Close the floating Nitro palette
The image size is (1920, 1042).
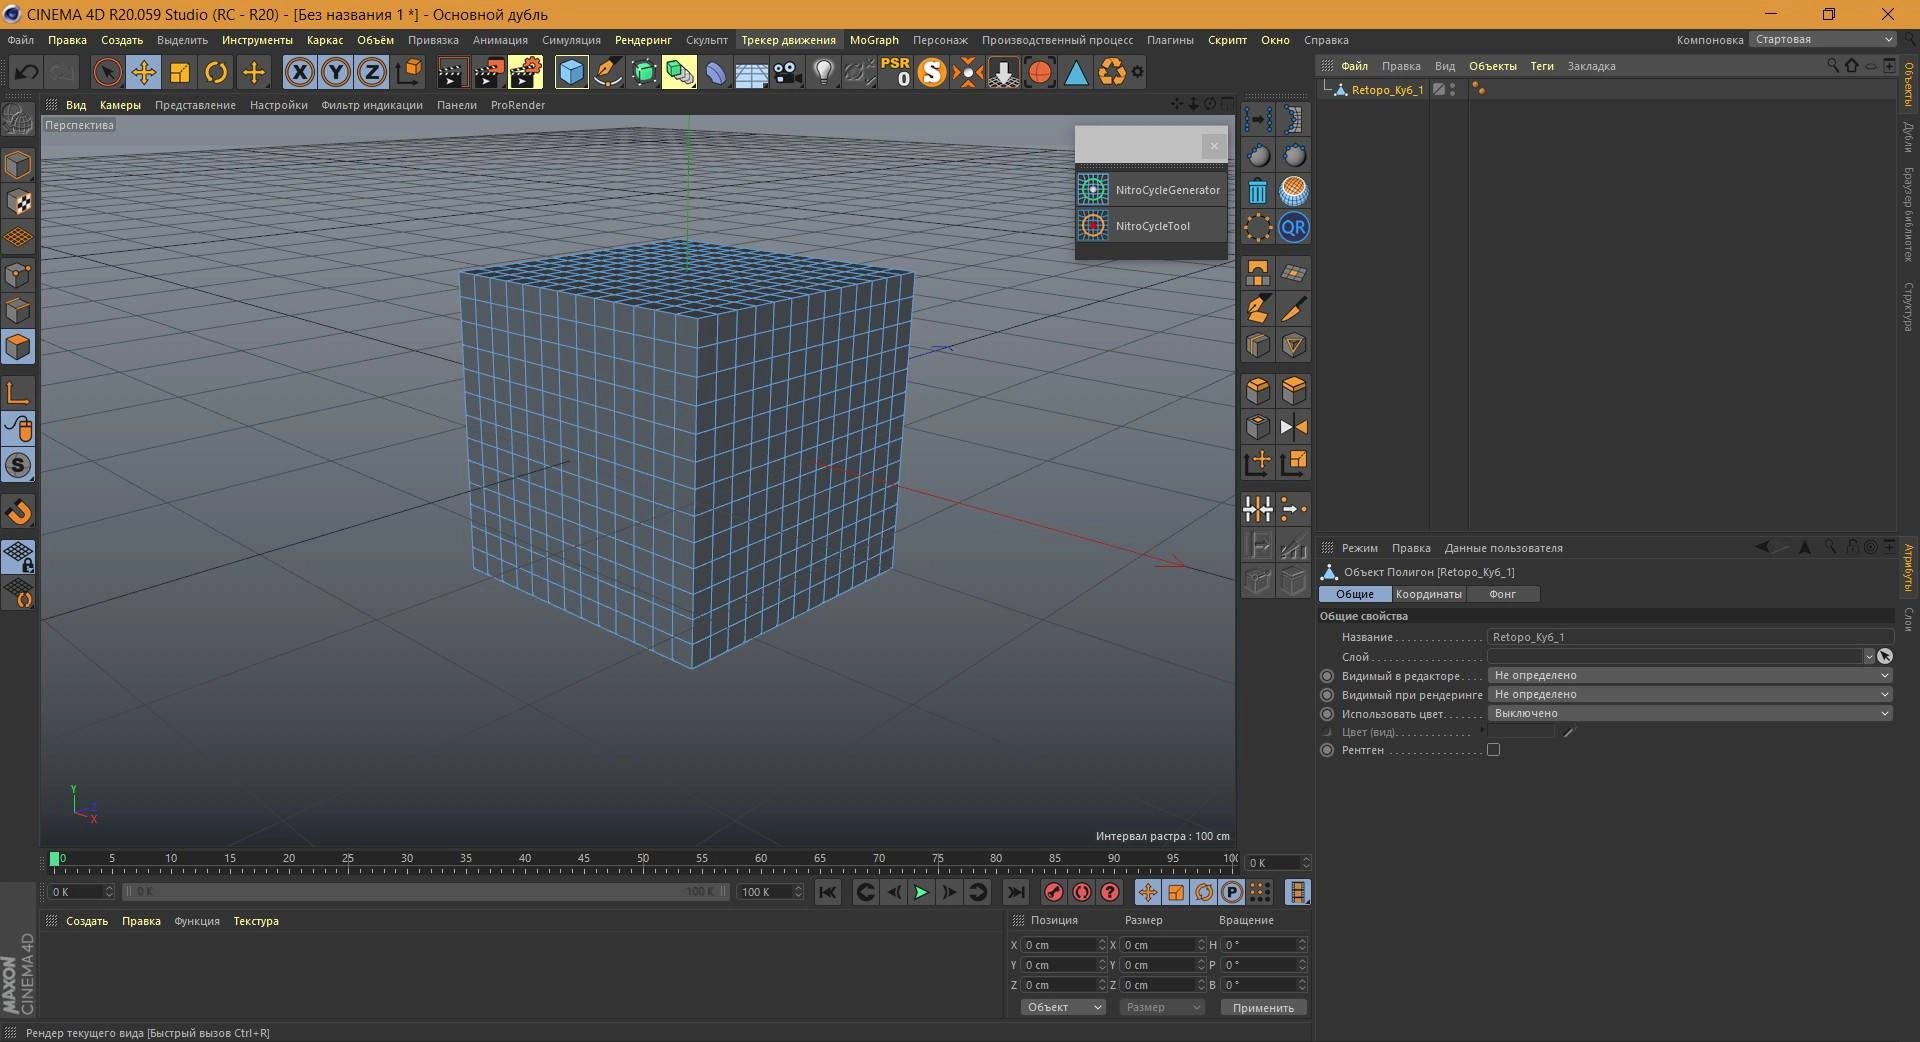pyautogui.click(x=1214, y=146)
